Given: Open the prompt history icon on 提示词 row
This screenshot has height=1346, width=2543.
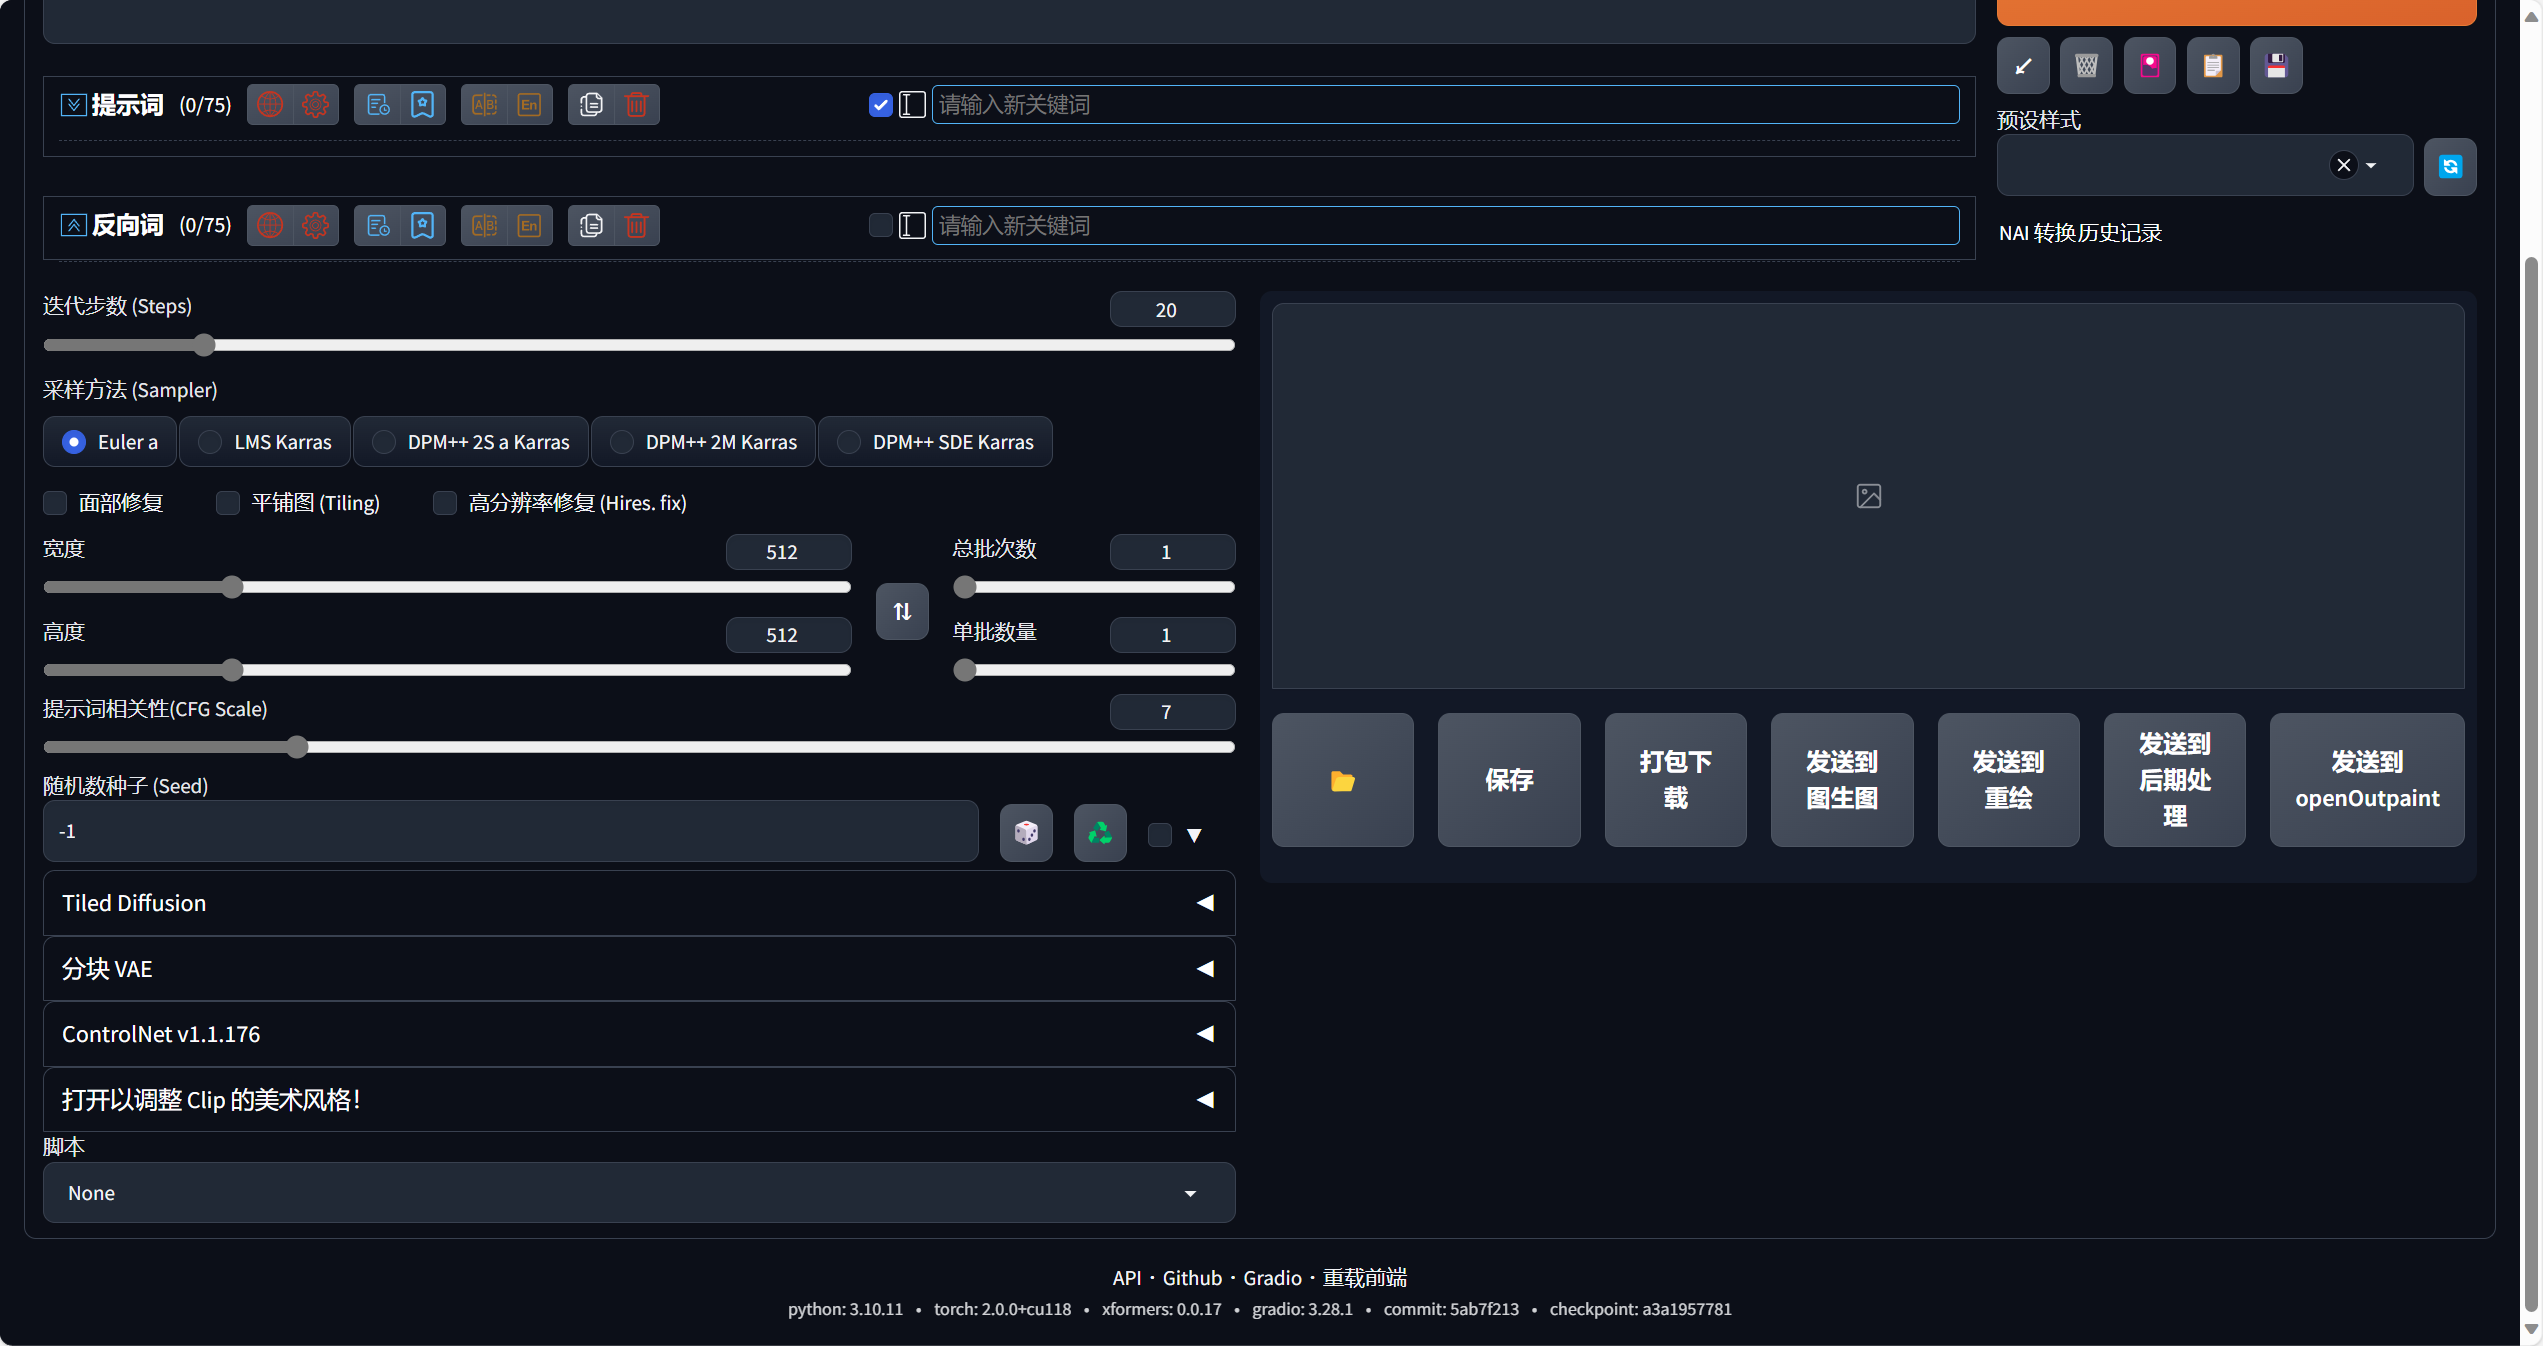Looking at the screenshot, I should pos(376,104).
